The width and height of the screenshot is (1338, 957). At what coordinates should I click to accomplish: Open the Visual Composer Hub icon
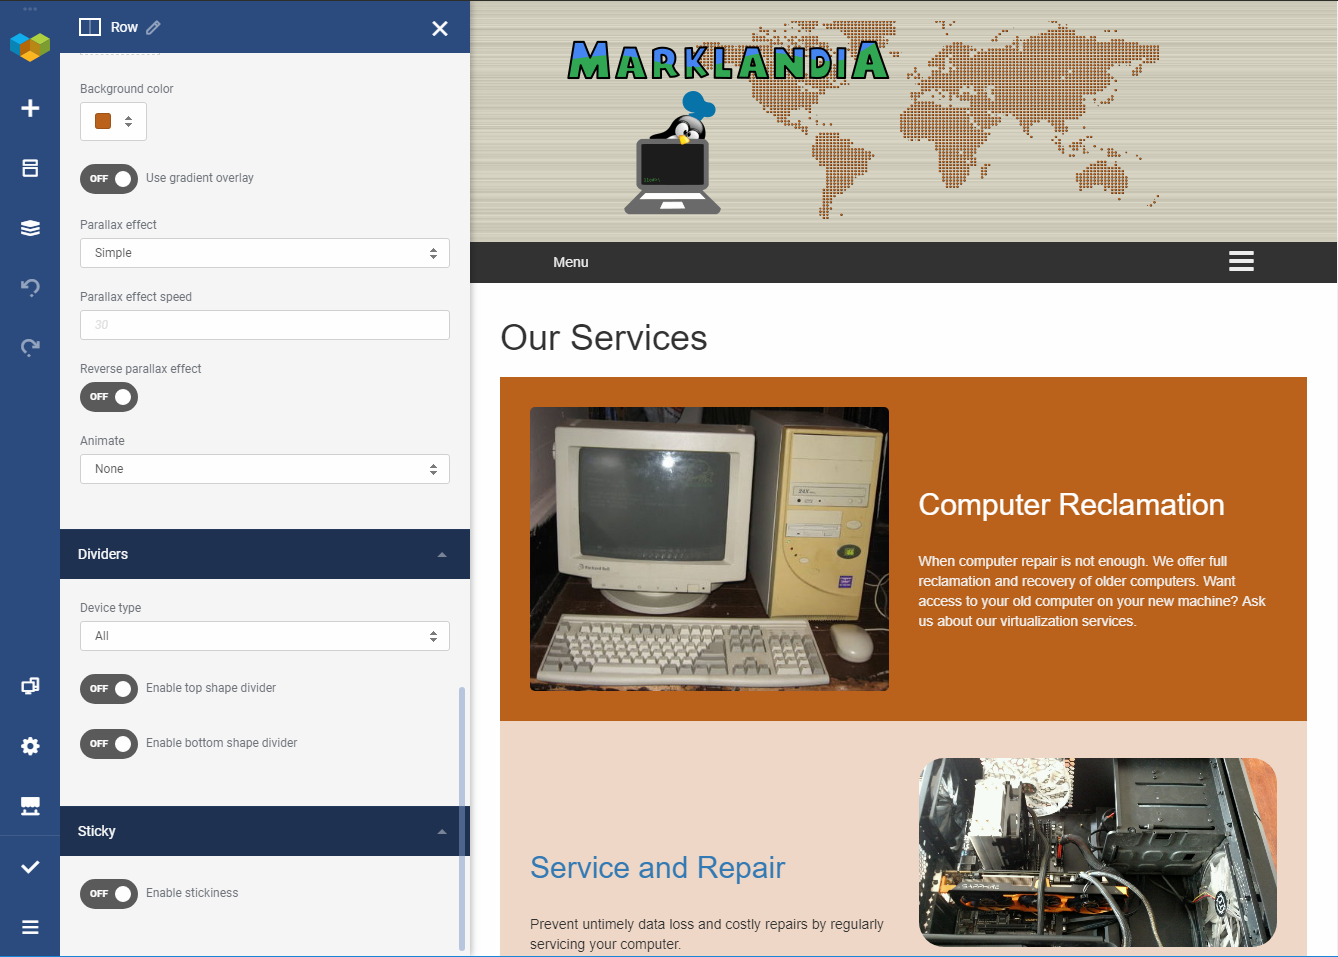[30, 806]
